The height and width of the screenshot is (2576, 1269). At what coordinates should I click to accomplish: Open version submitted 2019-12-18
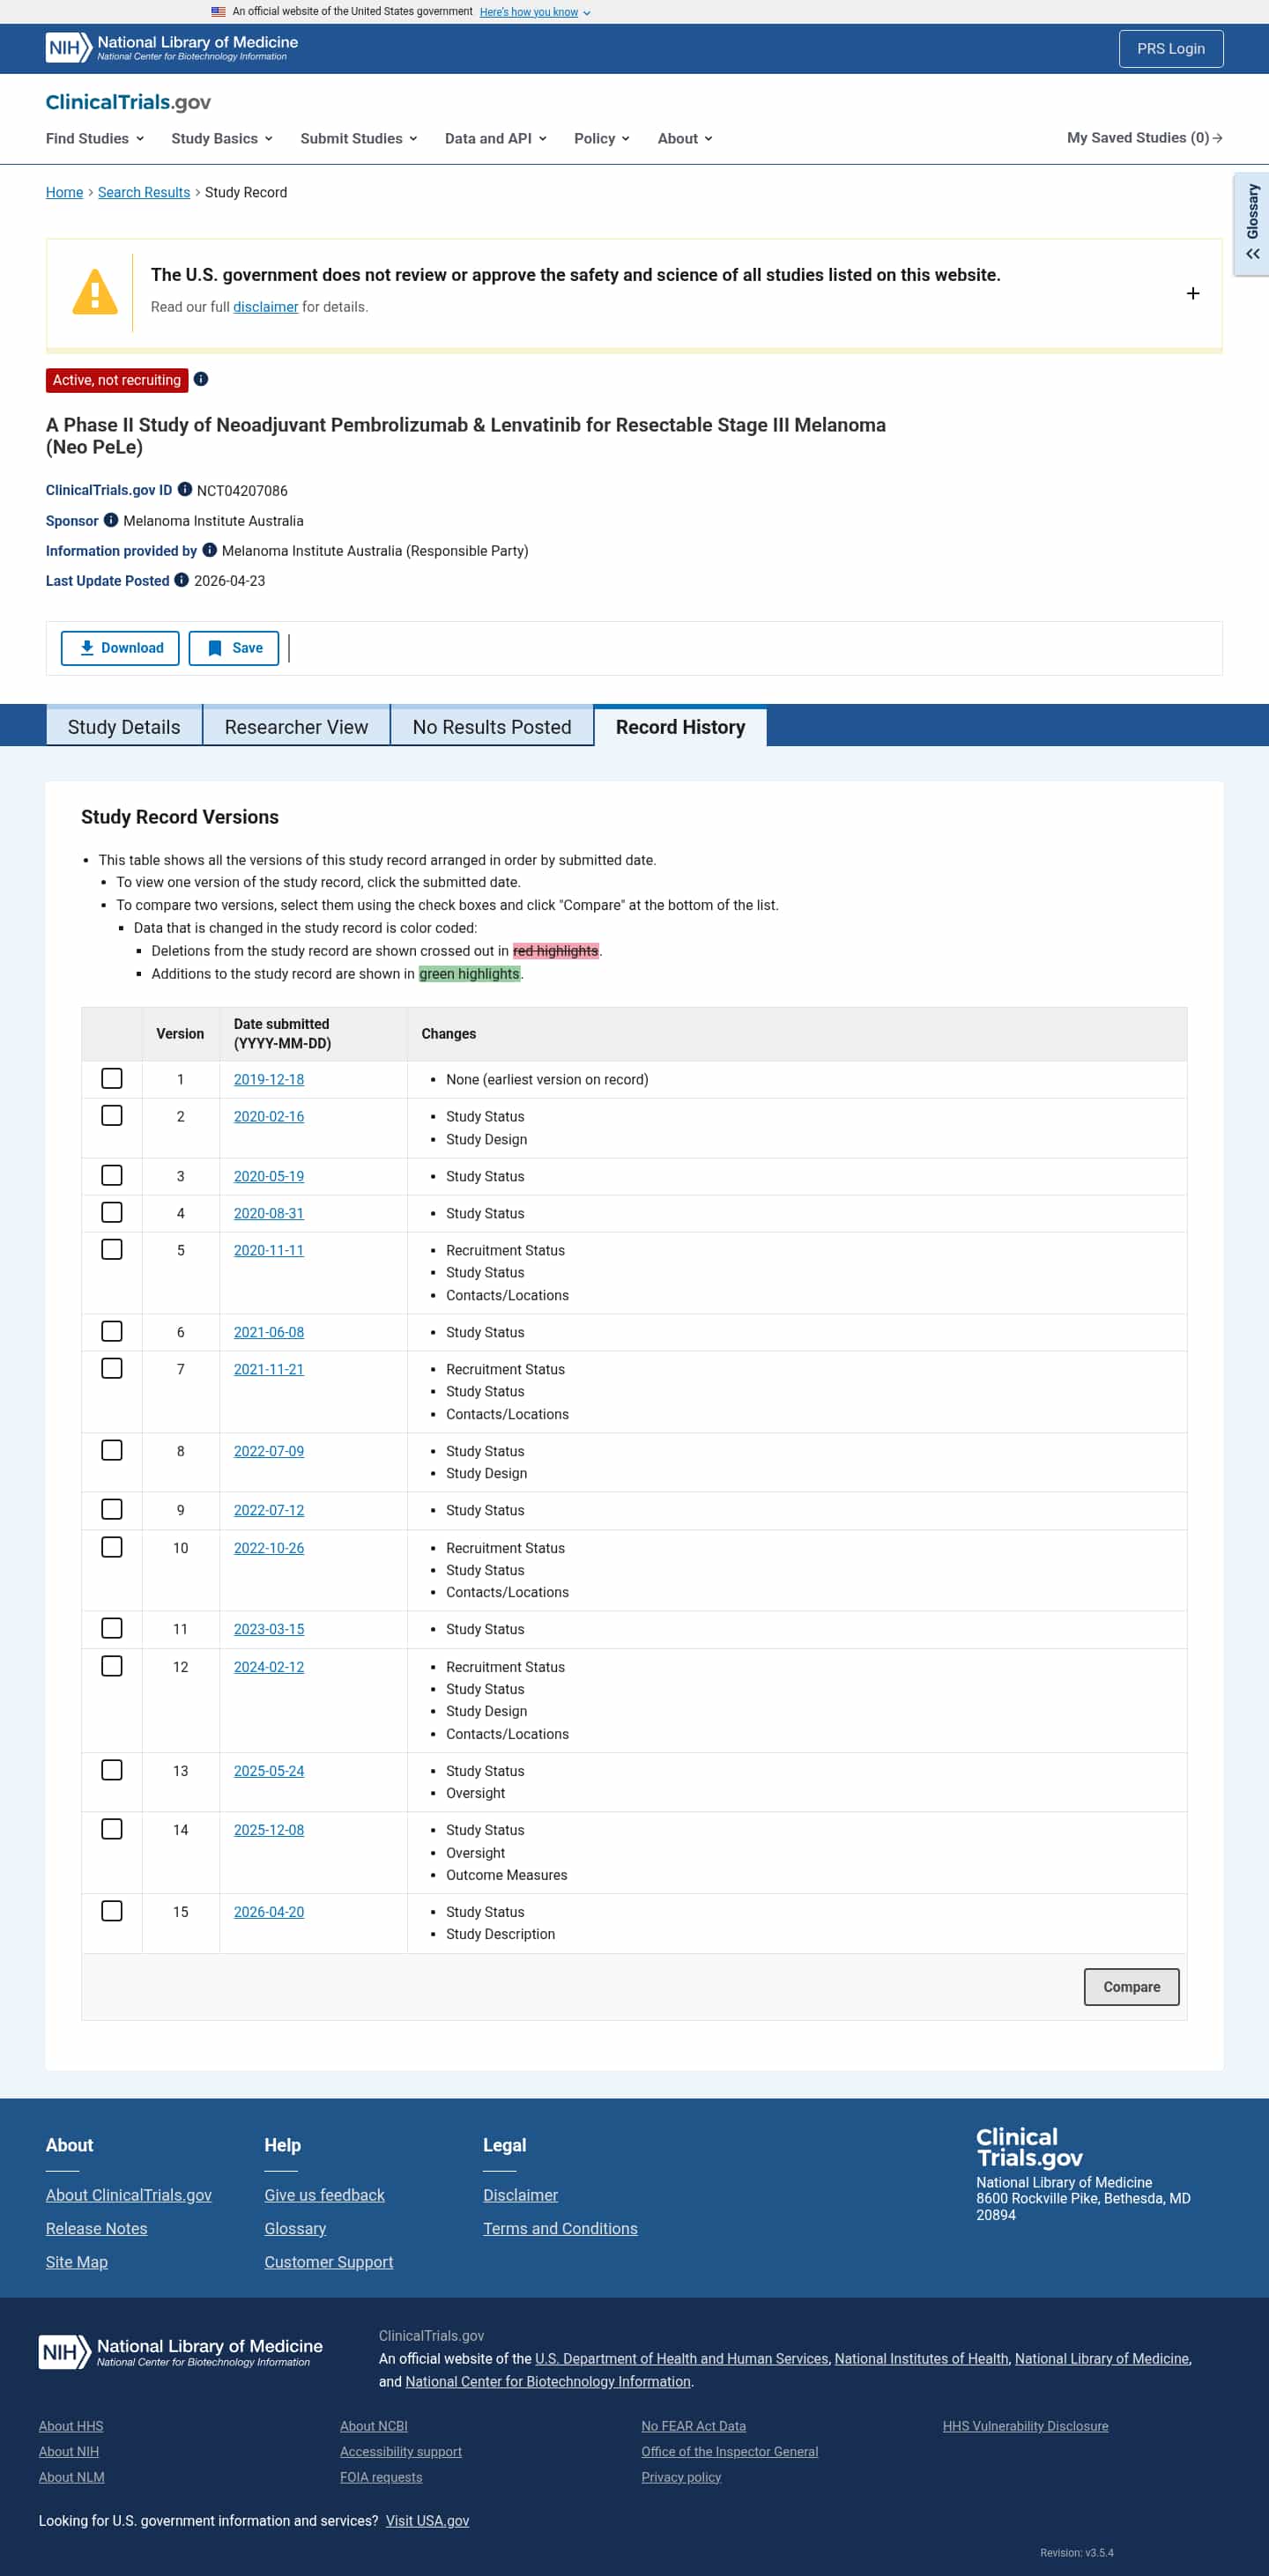pos(269,1079)
